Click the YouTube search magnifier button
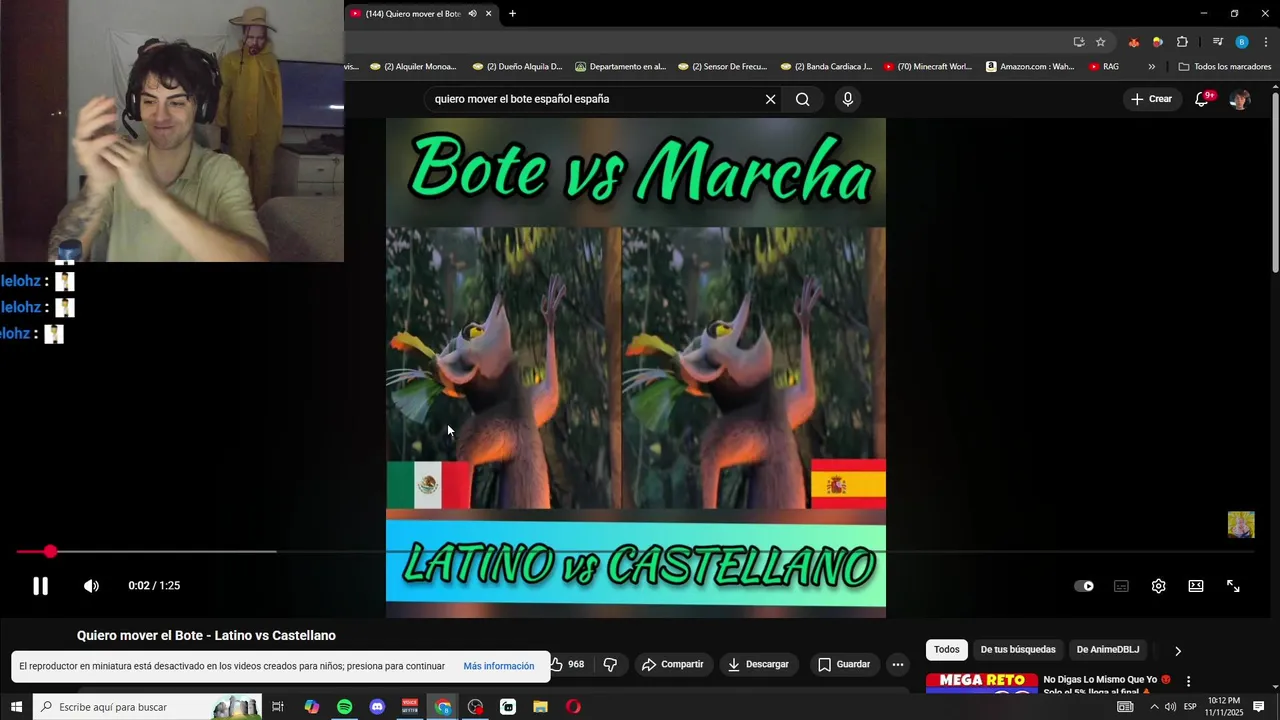Screen dimensions: 1280x720 [802, 99]
